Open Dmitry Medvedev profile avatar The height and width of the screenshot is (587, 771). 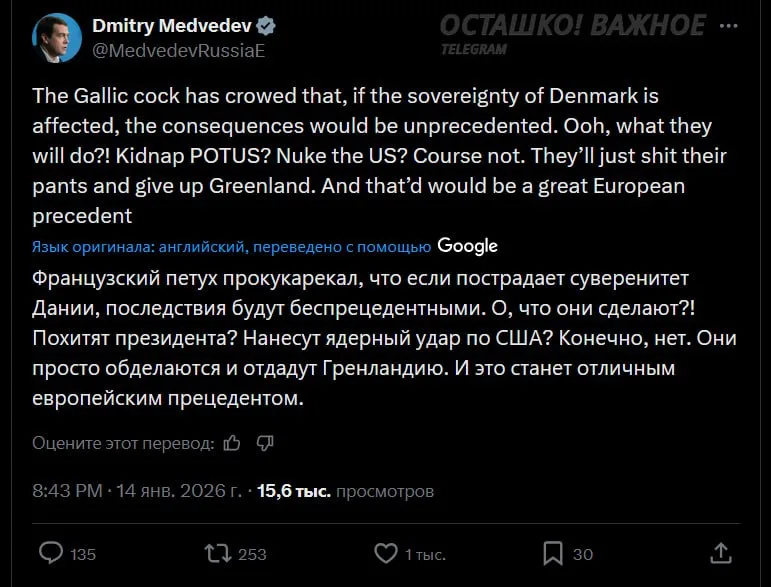(x=56, y=38)
